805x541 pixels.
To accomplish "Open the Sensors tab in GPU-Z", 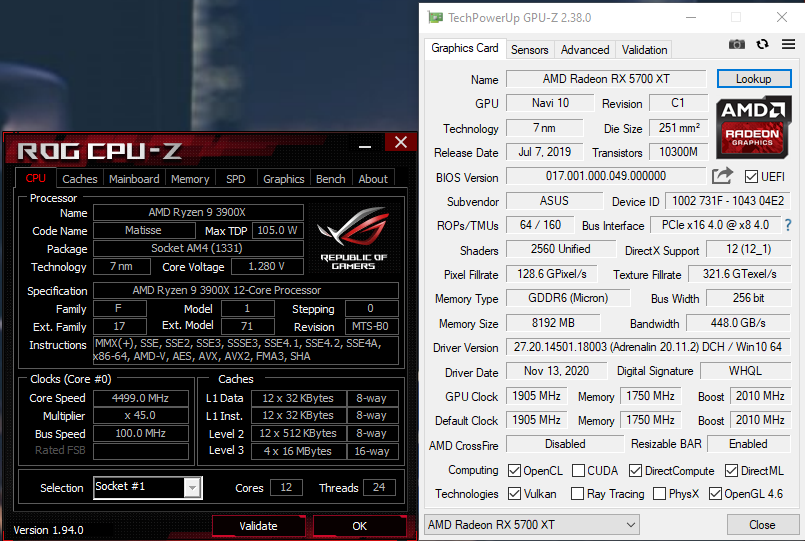I will tap(529, 50).
